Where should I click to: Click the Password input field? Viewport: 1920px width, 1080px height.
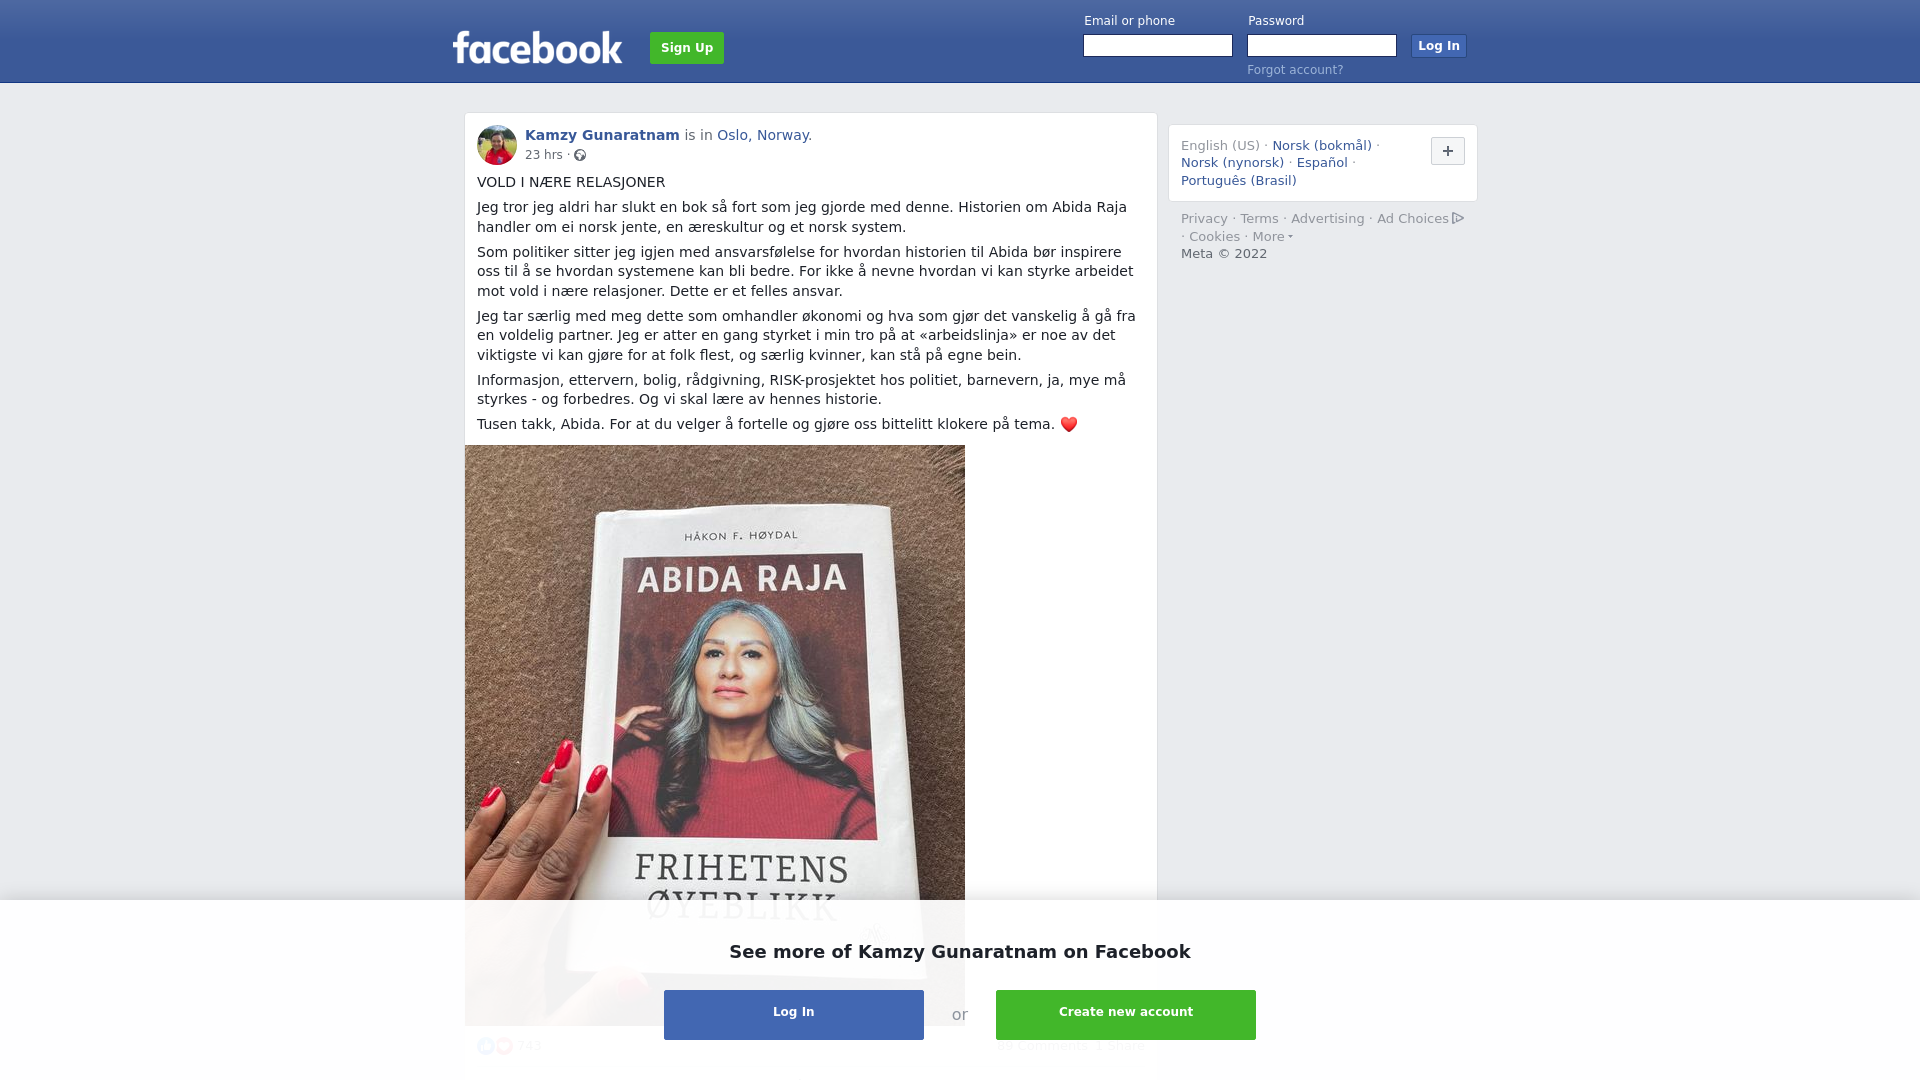point(1322,46)
